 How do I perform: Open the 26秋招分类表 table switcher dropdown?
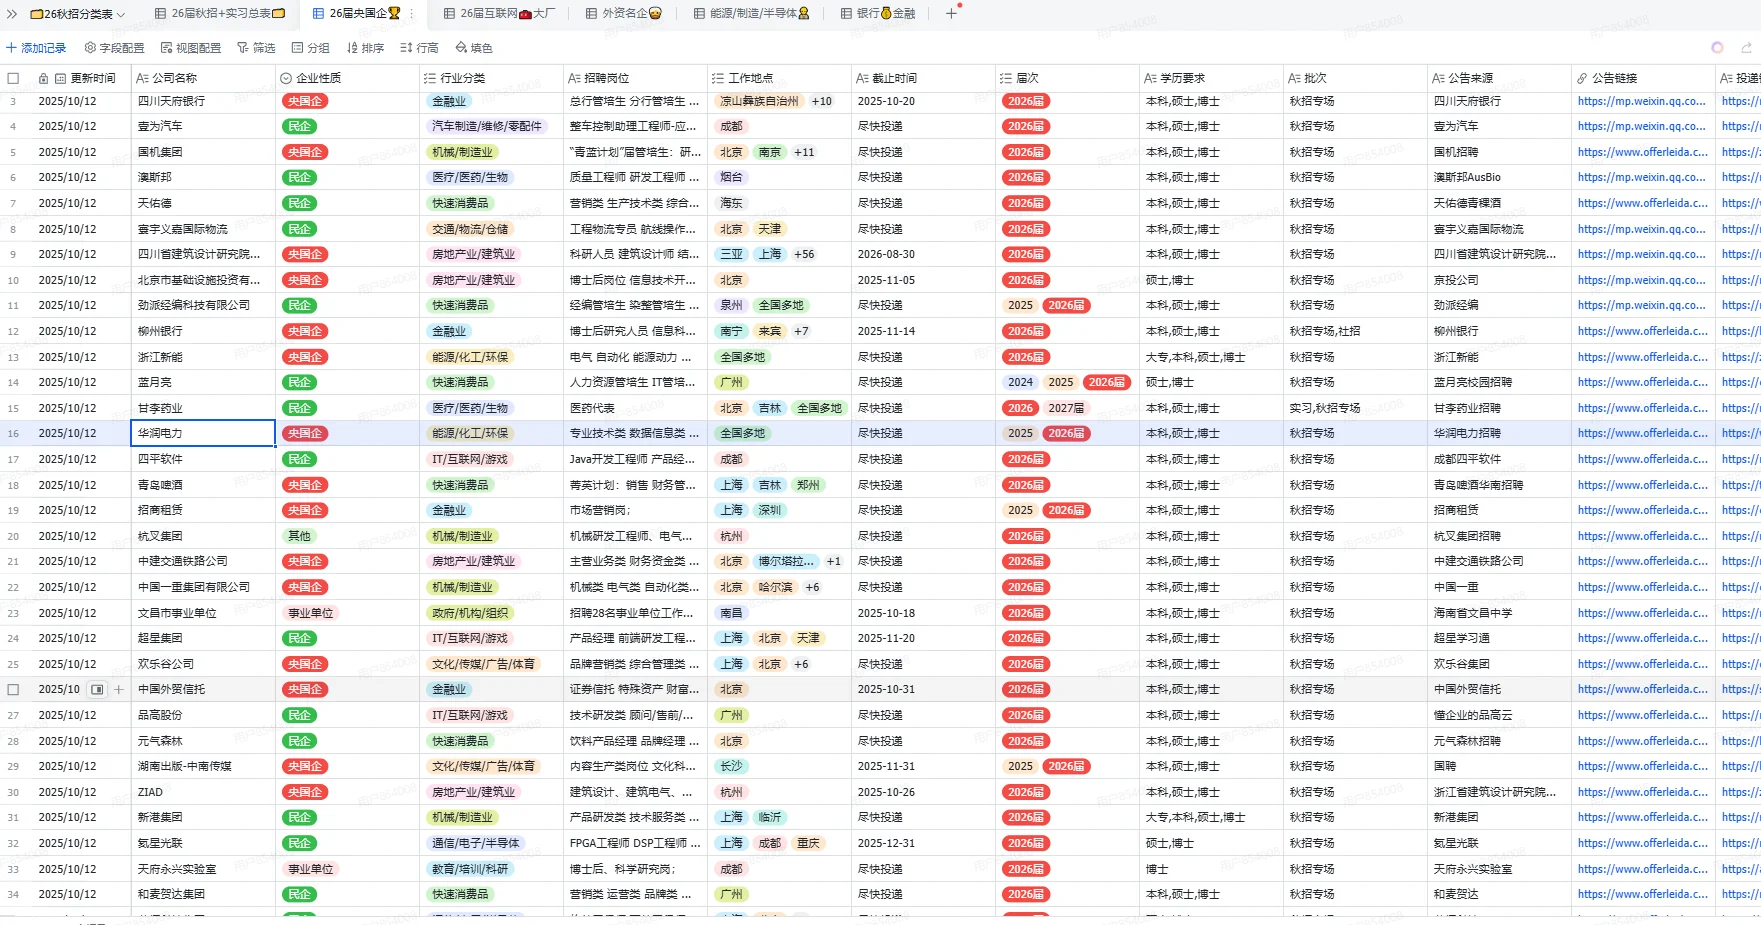(x=78, y=14)
